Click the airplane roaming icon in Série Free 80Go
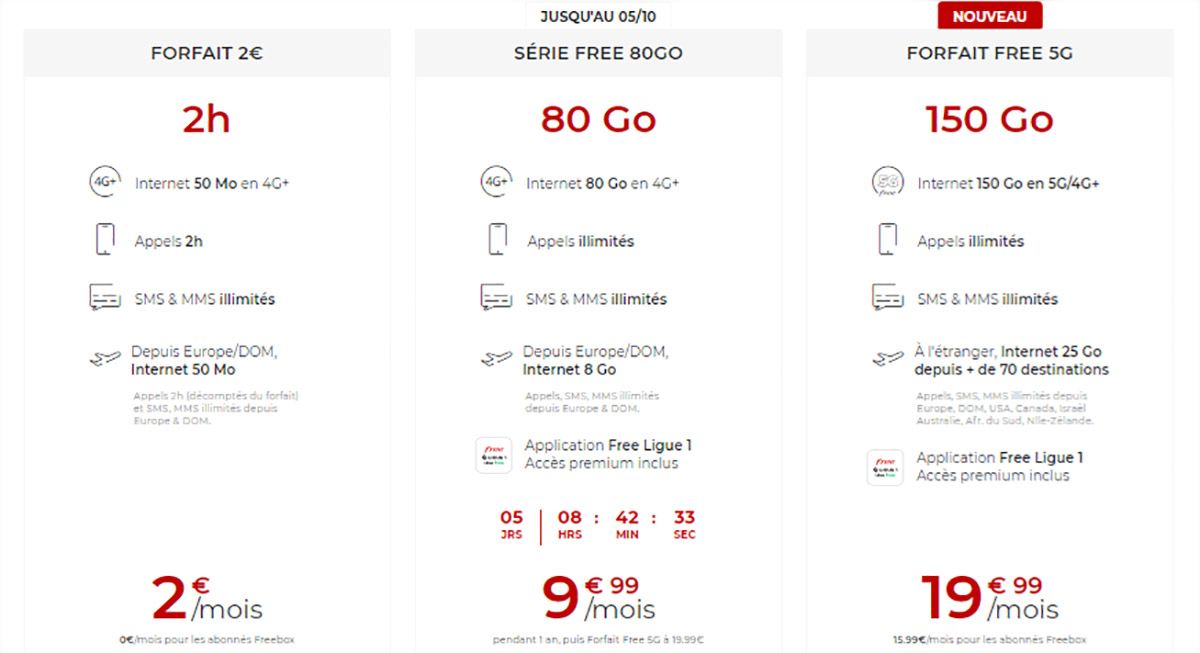The height and width of the screenshot is (653, 1200). click(x=496, y=358)
